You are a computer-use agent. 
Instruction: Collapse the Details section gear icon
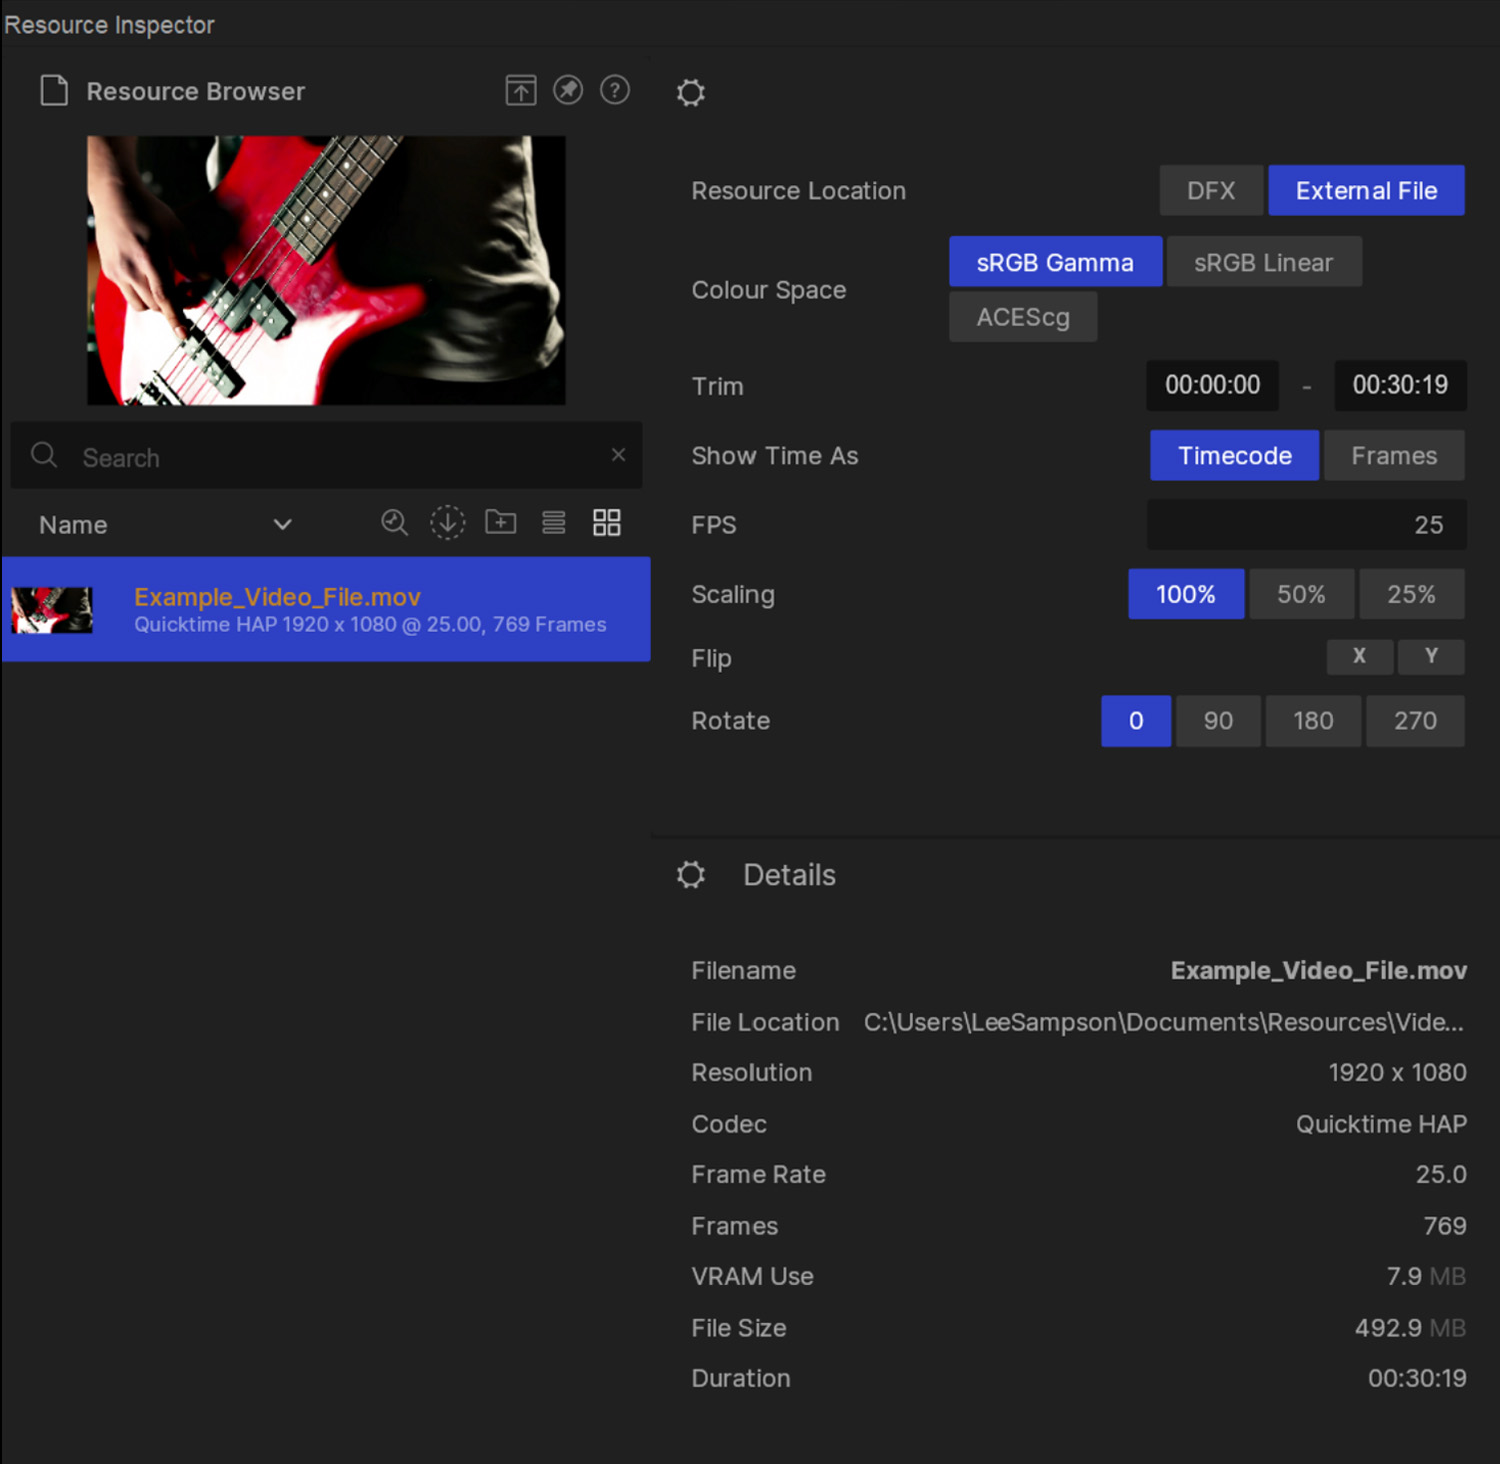(691, 875)
